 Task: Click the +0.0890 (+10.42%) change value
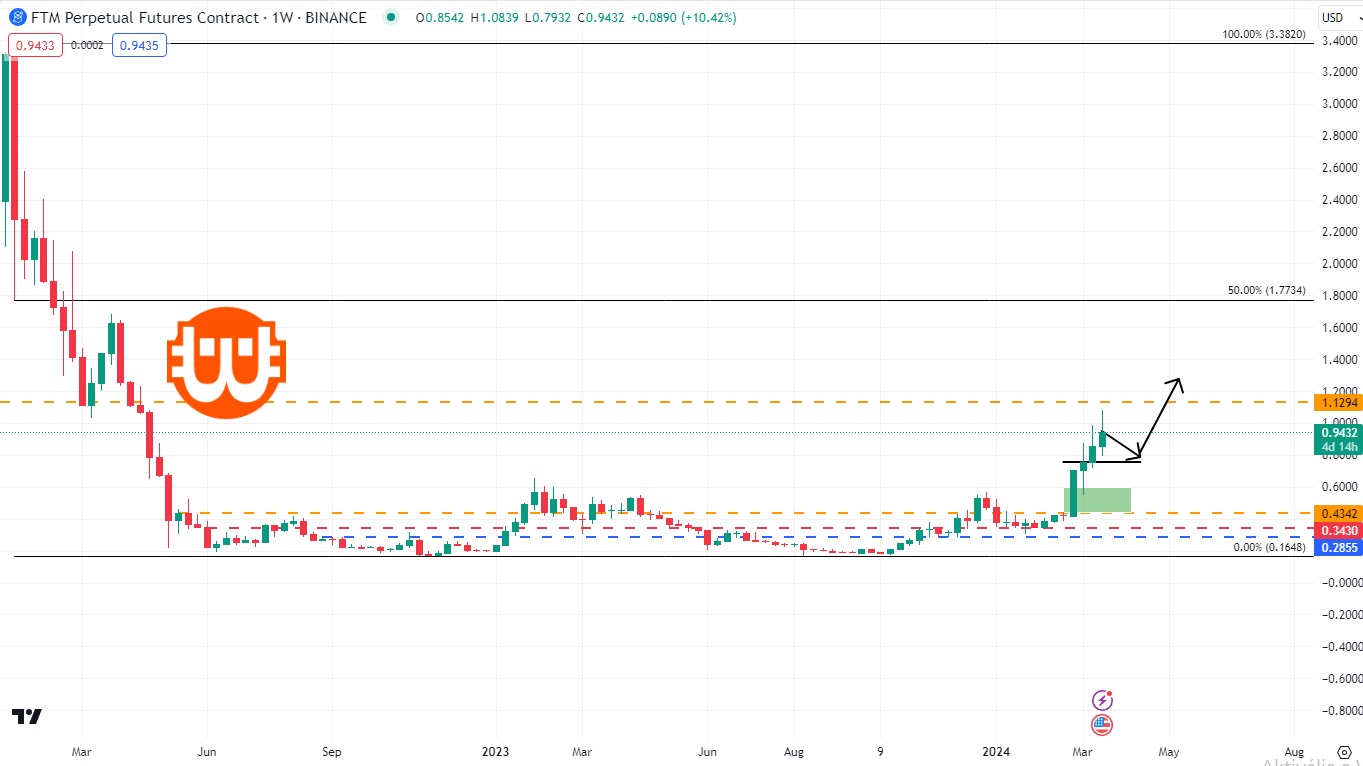click(685, 17)
